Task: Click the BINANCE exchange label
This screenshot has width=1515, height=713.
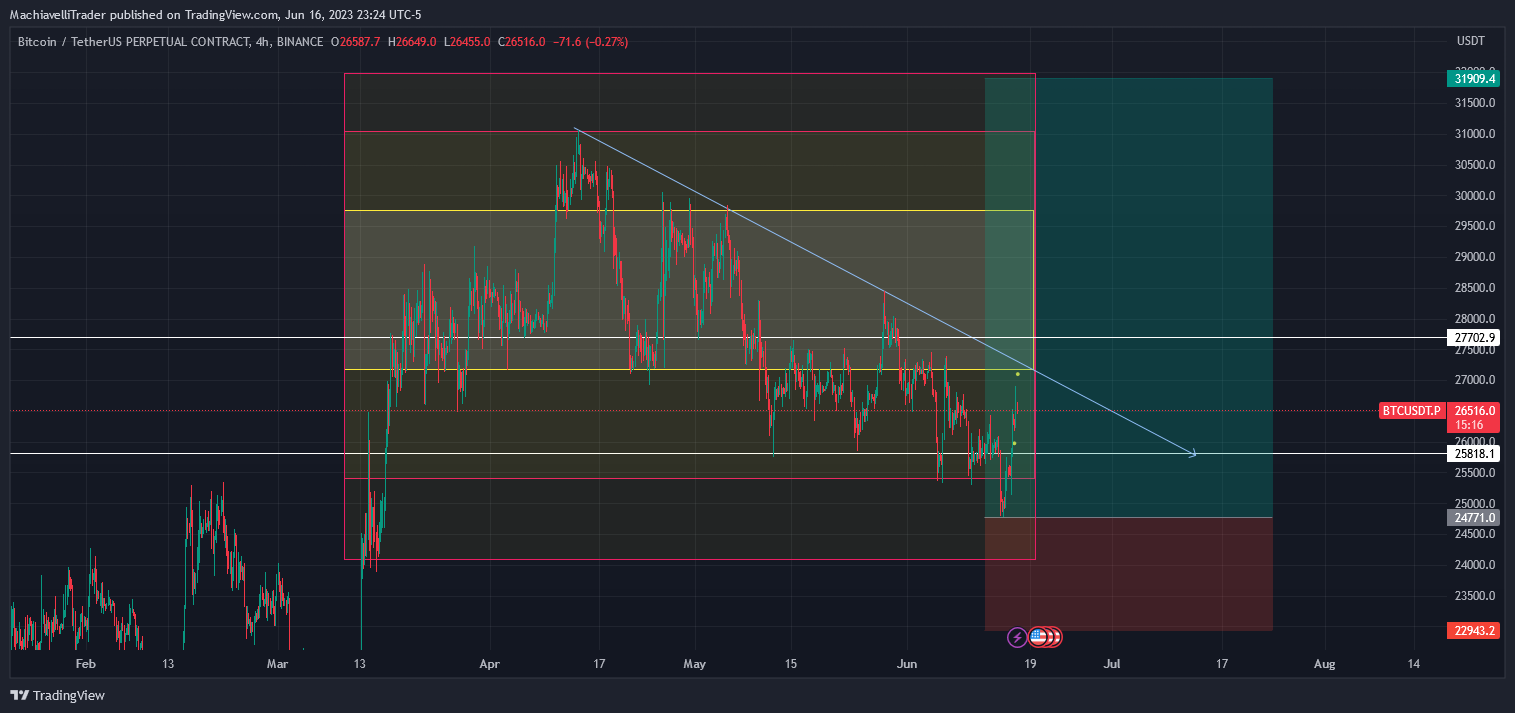Action: pyautogui.click(x=298, y=42)
